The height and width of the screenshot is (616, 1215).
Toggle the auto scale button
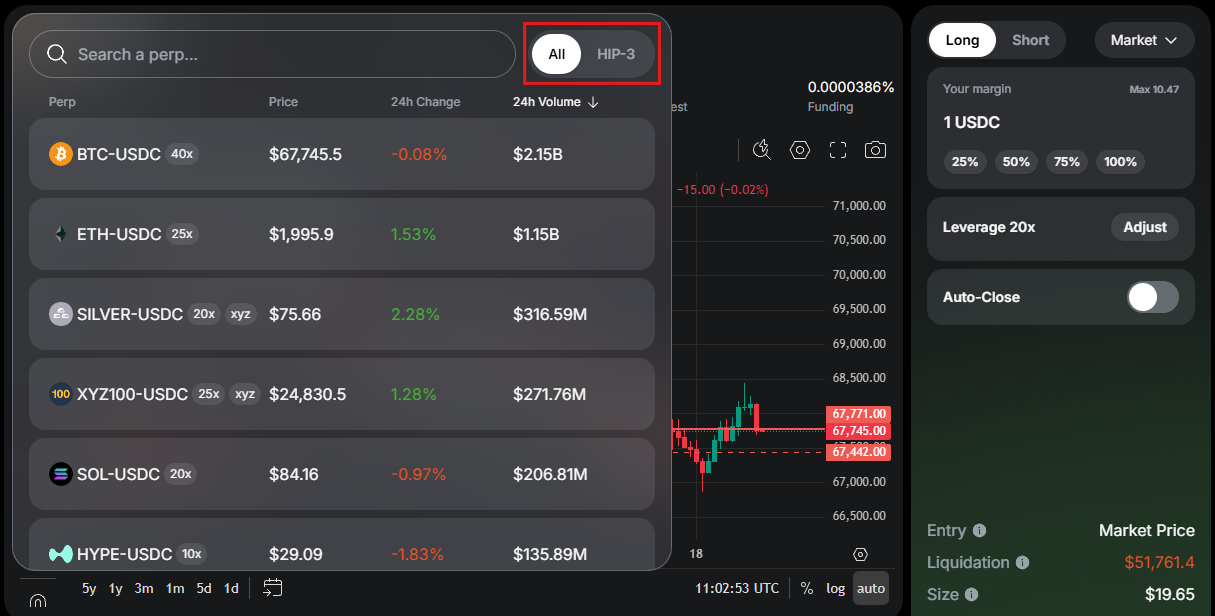tap(871, 588)
